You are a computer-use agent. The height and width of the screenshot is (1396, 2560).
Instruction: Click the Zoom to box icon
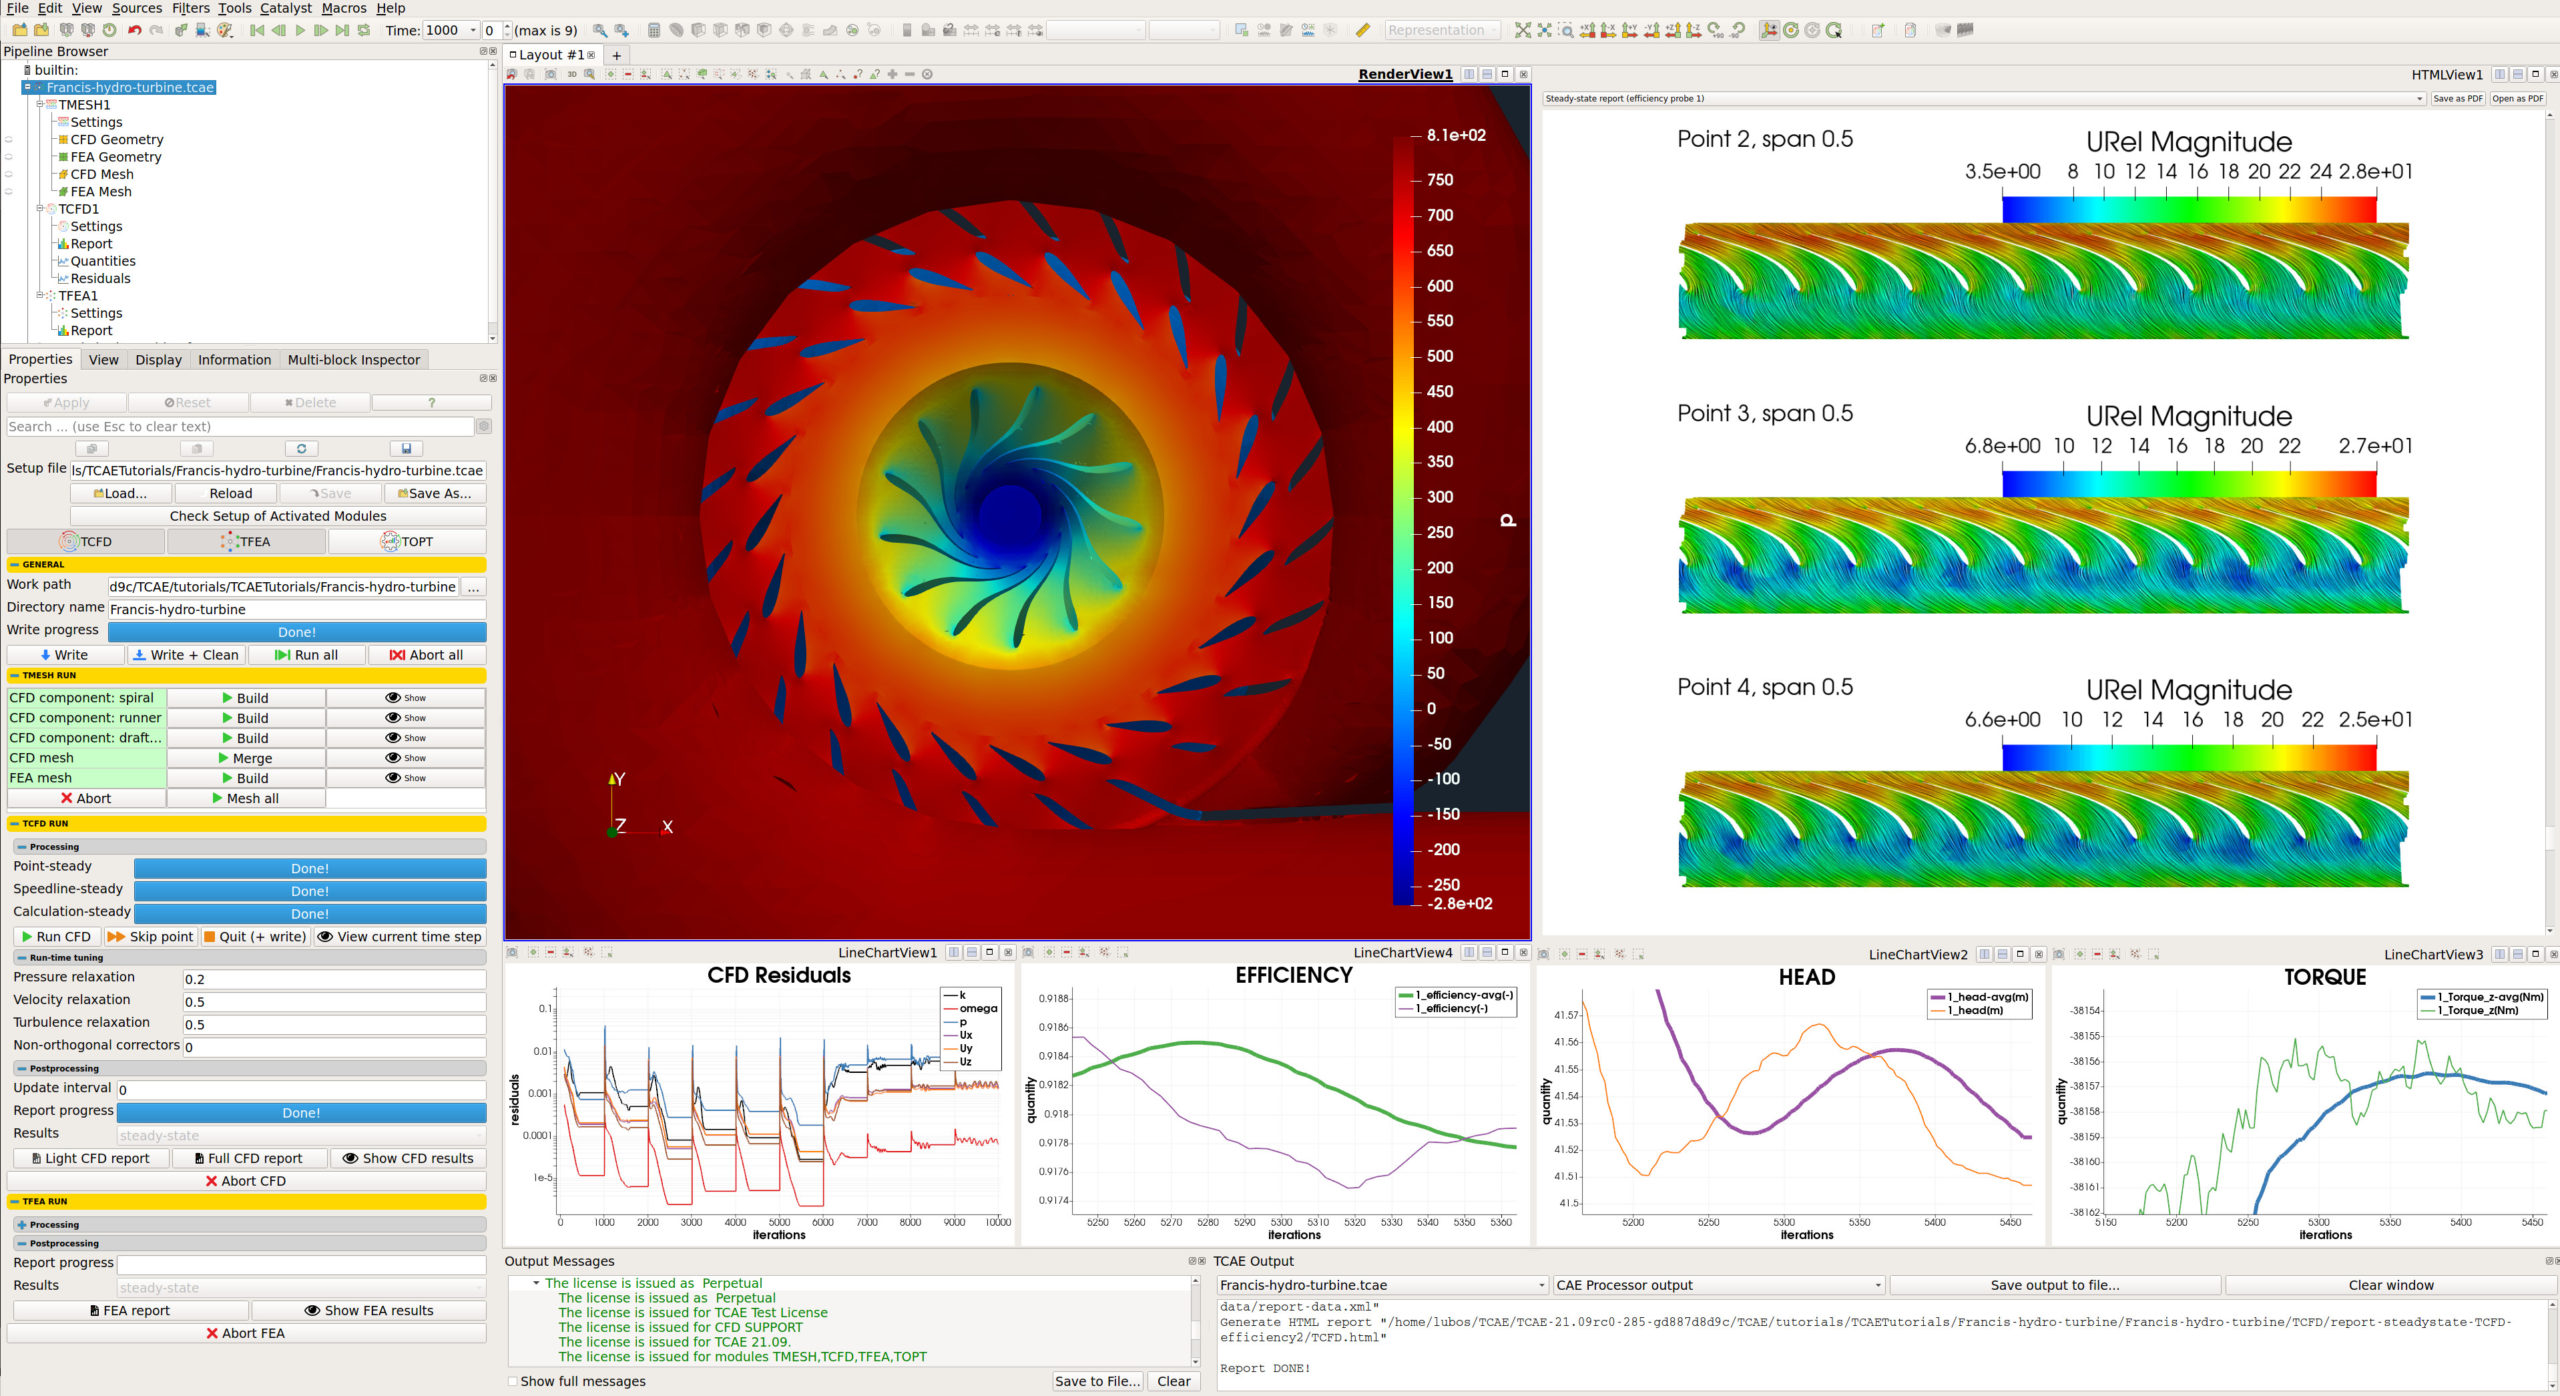1566,30
